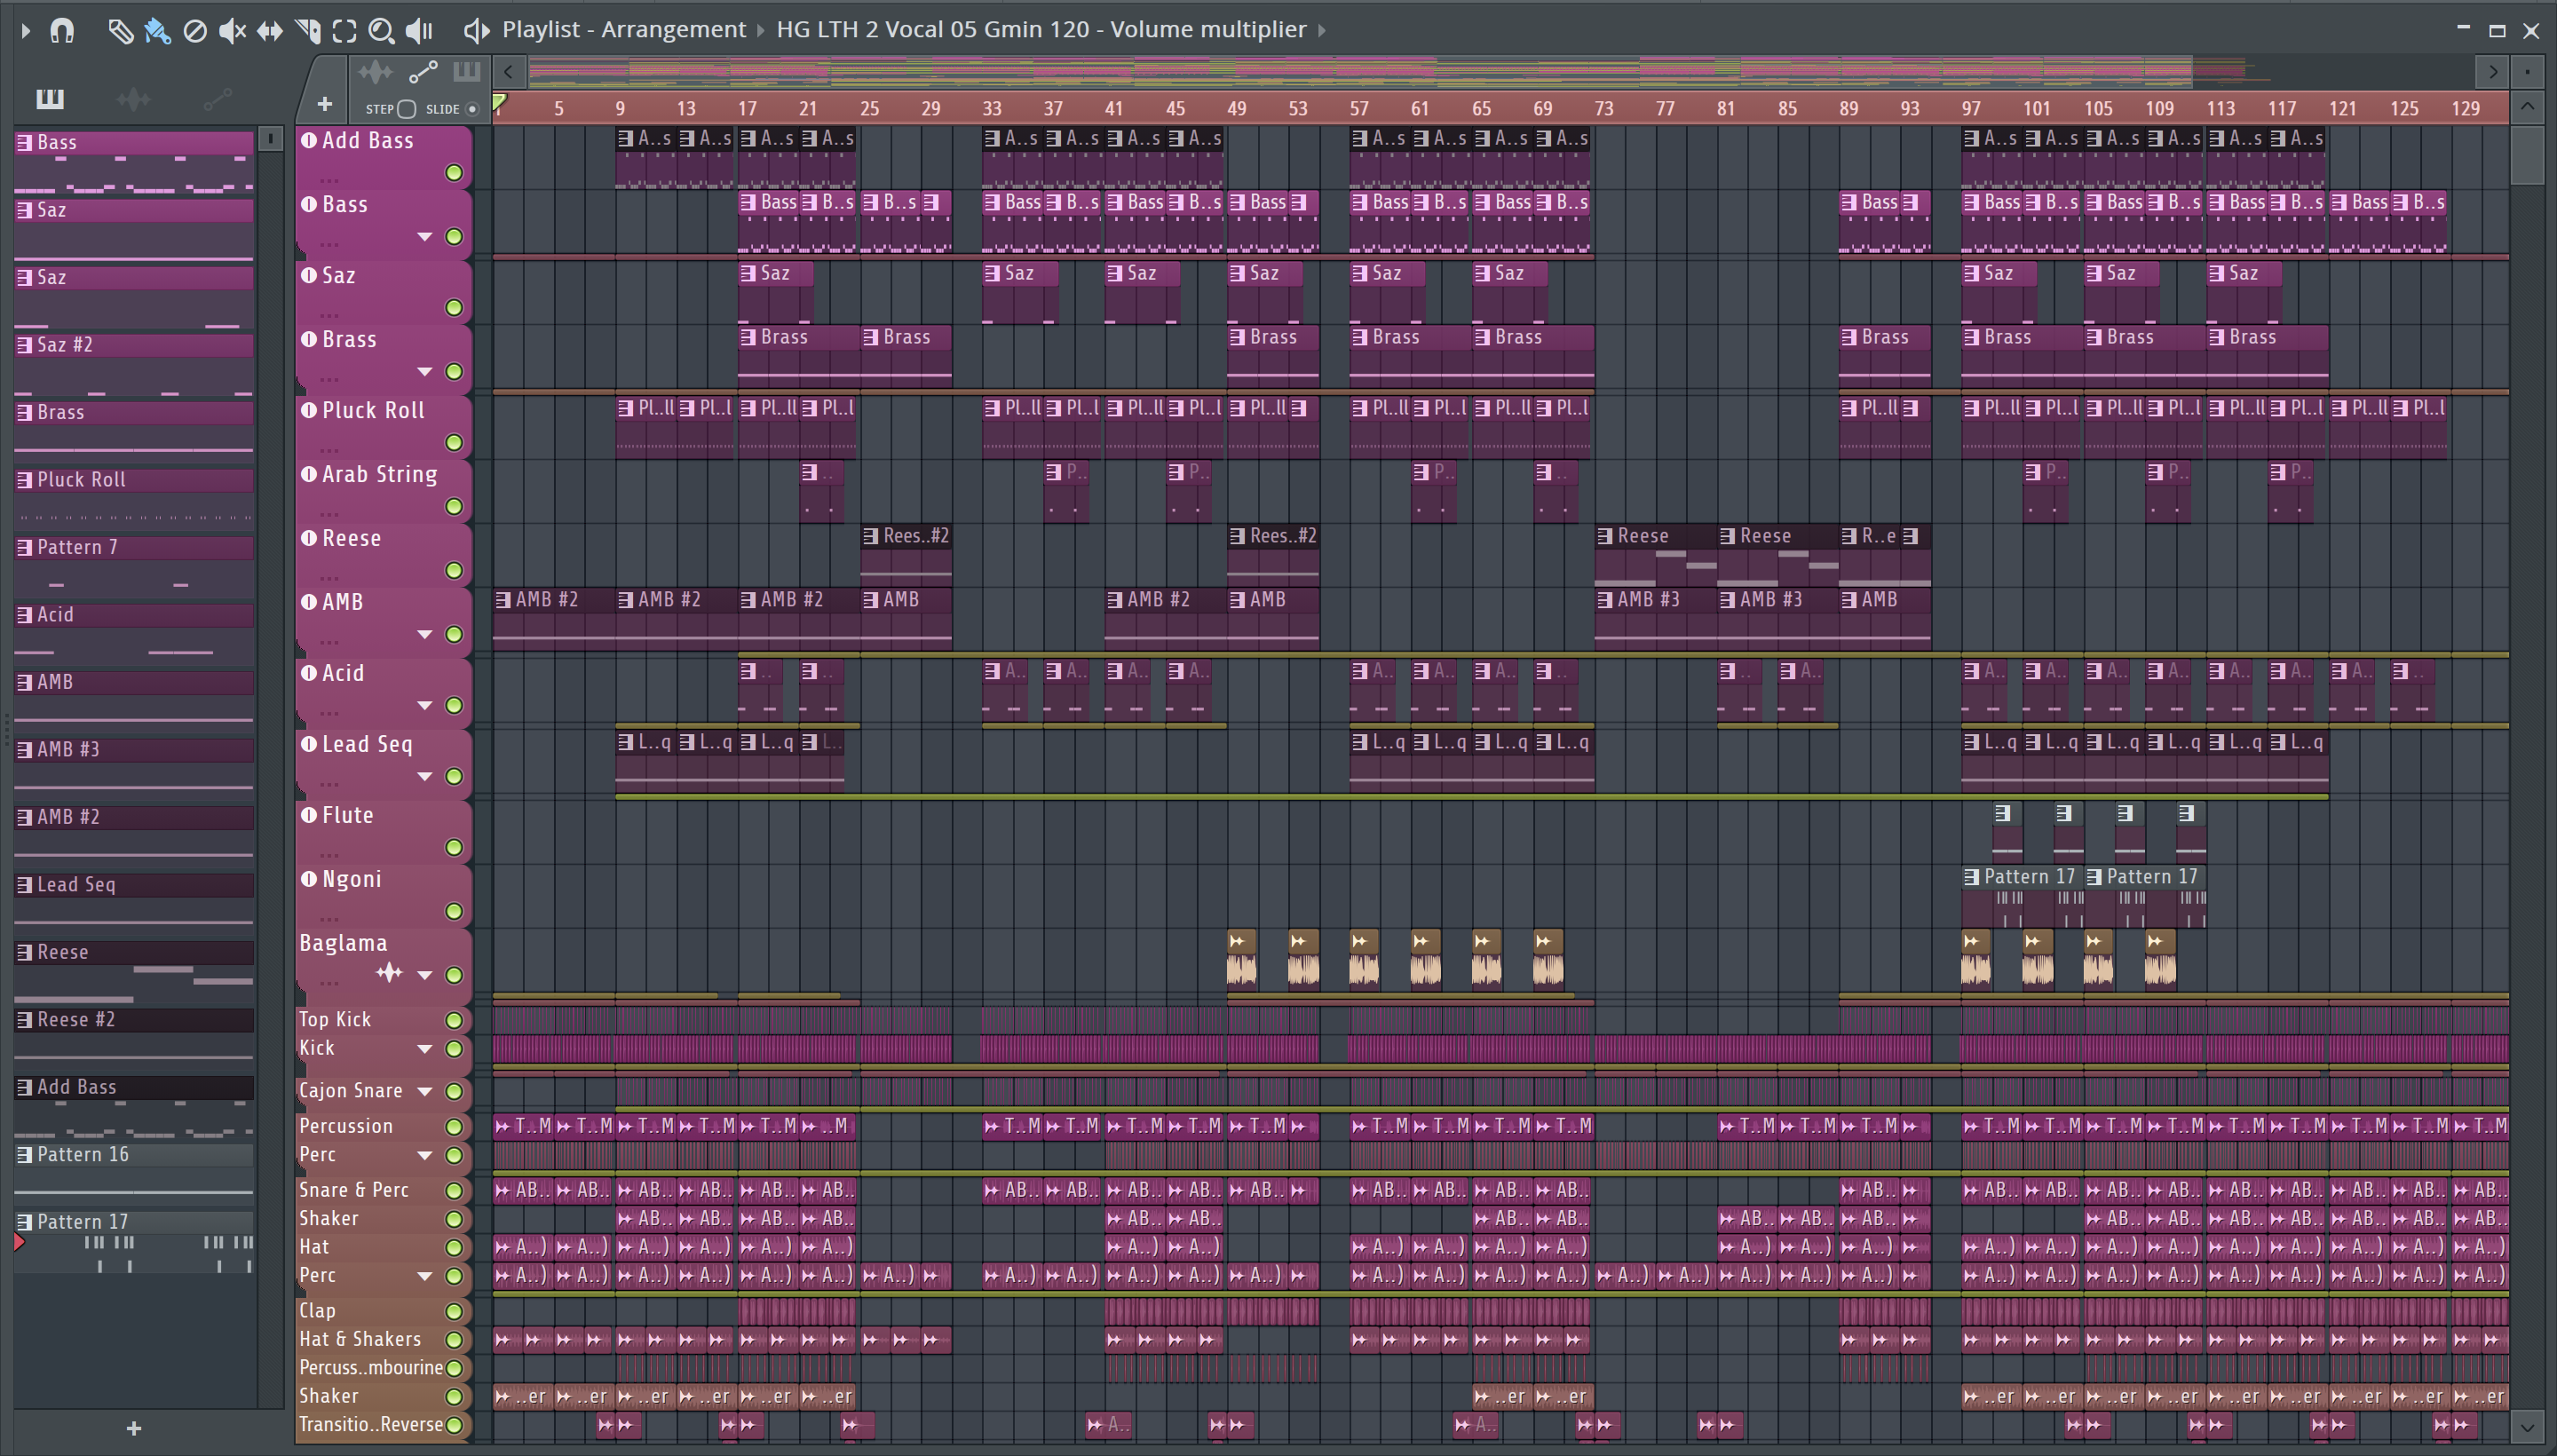
Task: Jump to bar 49 on timeline
Action: [1237, 109]
